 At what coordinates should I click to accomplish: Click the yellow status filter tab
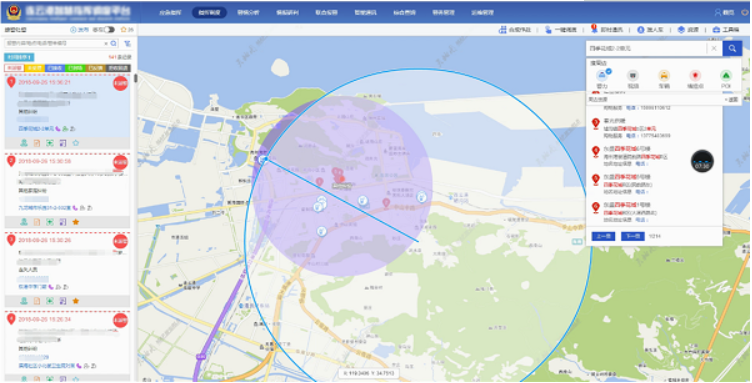coord(35,68)
